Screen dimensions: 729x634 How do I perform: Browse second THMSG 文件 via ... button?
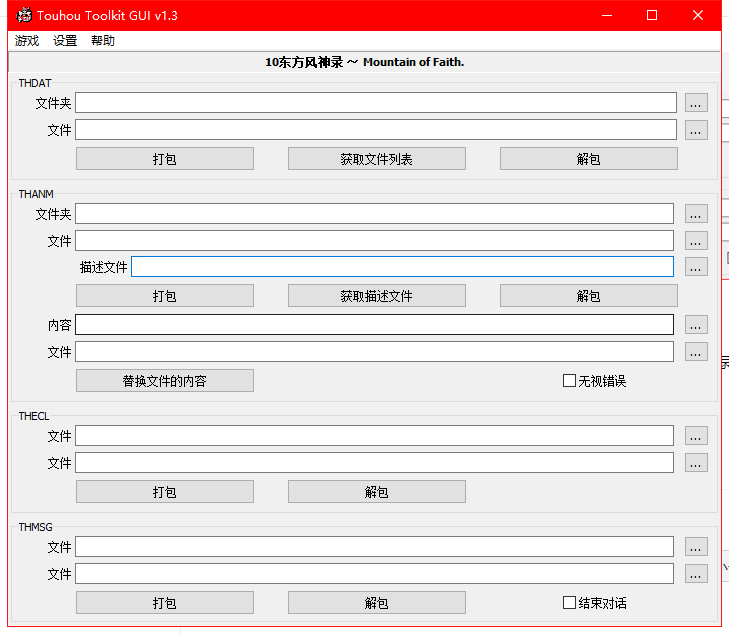pyautogui.click(x=696, y=574)
